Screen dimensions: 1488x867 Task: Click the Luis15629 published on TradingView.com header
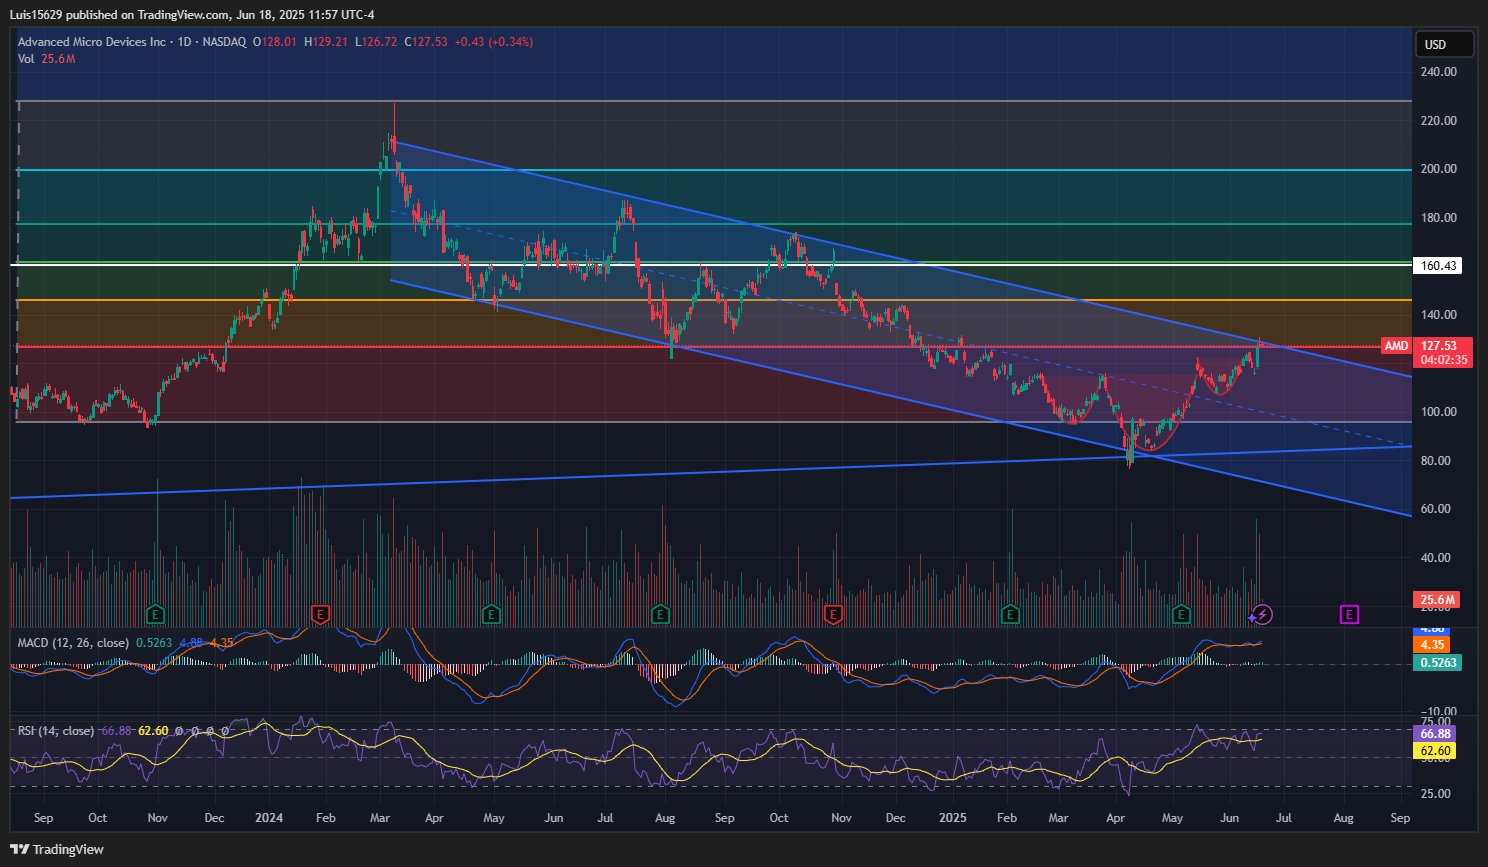(192, 15)
